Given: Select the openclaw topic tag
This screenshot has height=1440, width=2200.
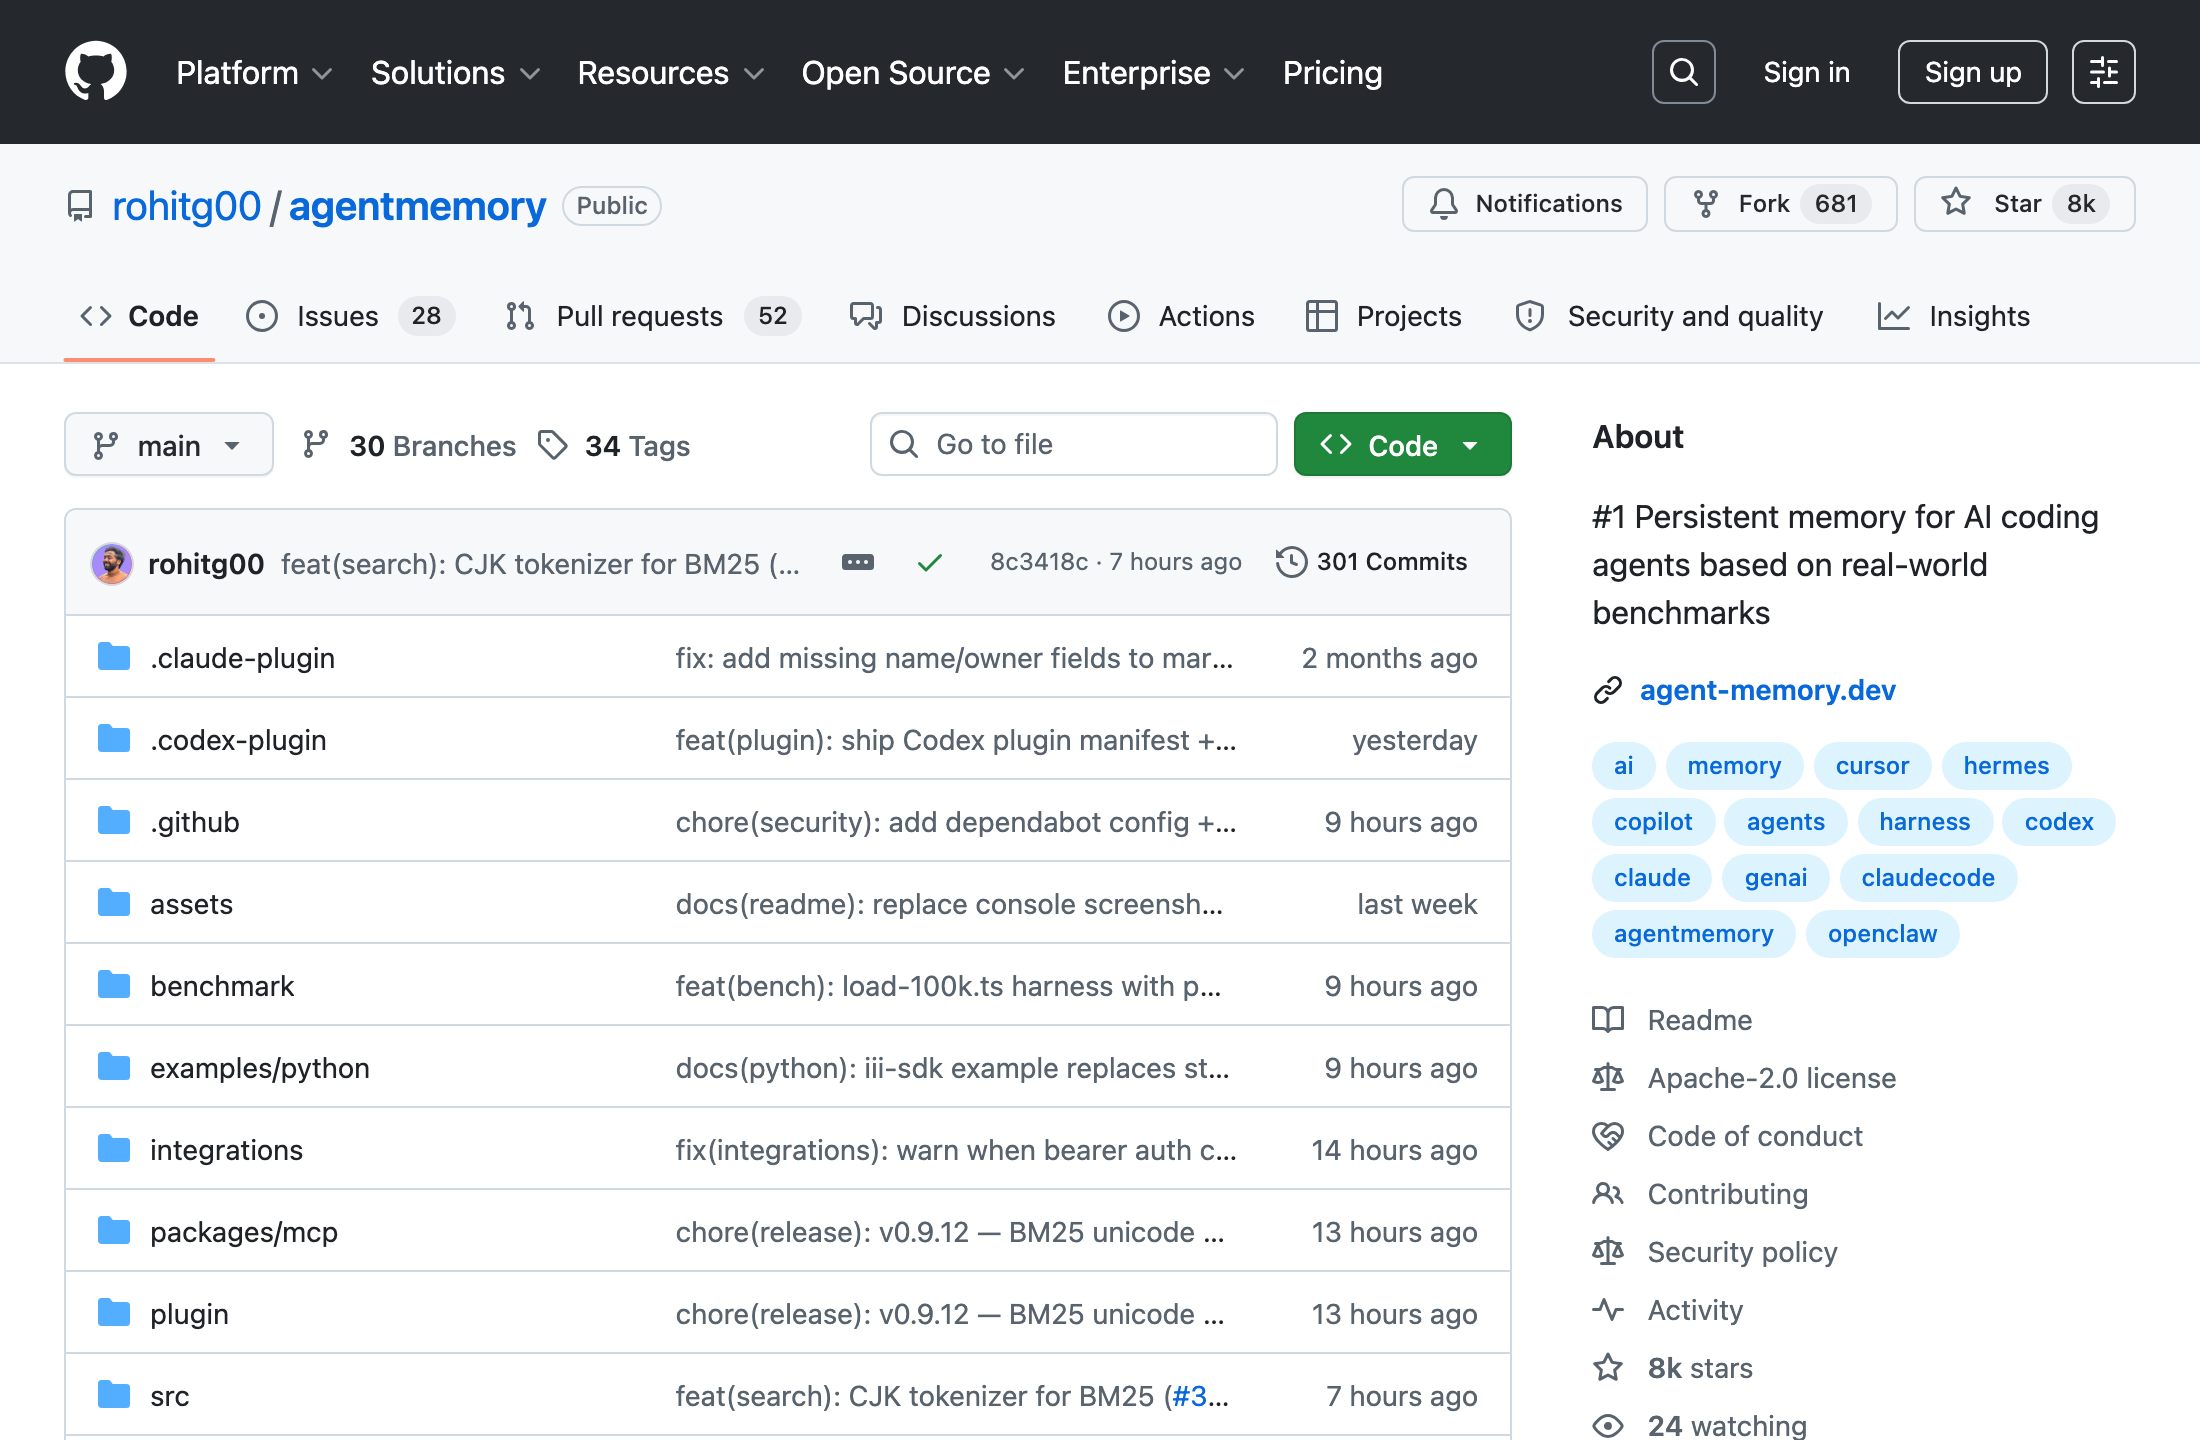Looking at the screenshot, I should pos(1882,934).
